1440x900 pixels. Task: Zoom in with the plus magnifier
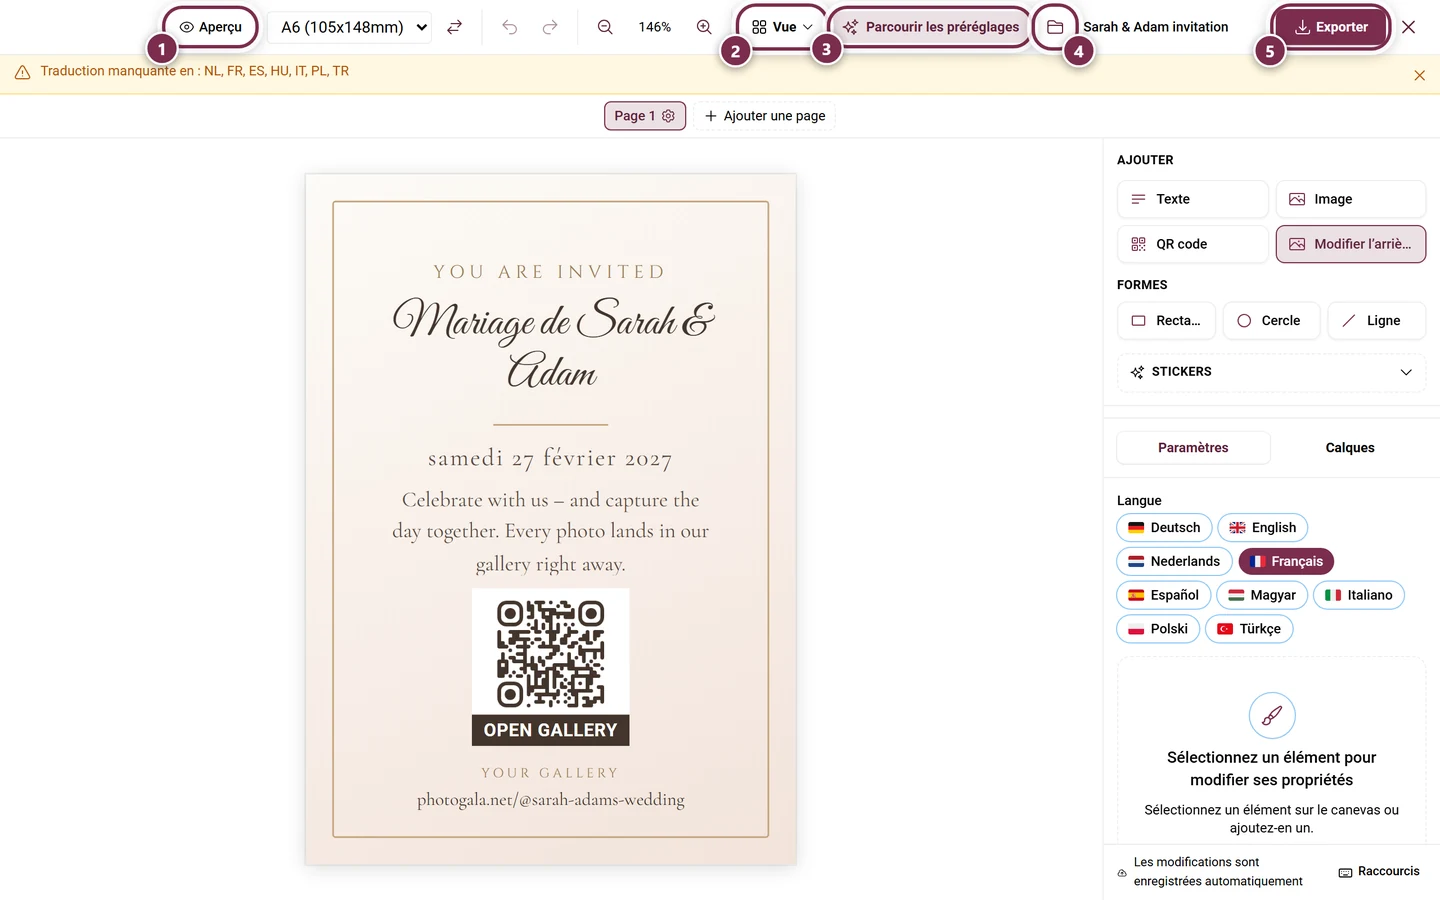(x=704, y=27)
